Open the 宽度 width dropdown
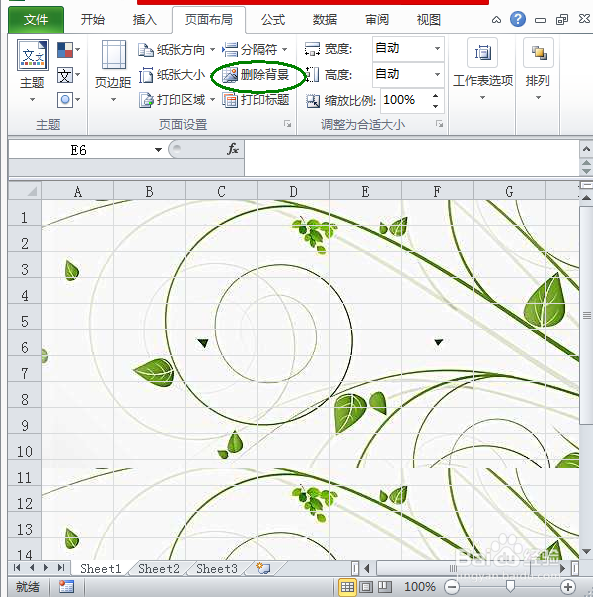The width and height of the screenshot is (593, 597). click(x=437, y=48)
